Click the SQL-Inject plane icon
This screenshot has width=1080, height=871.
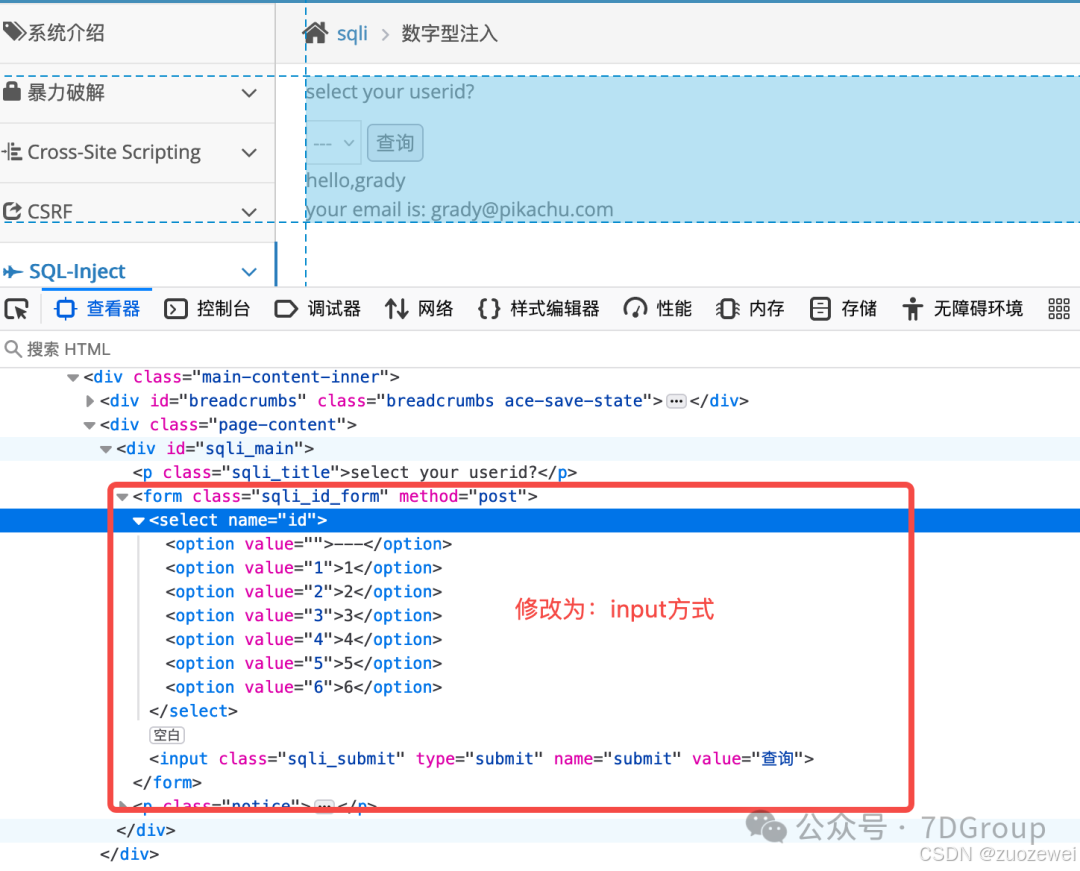click(12, 272)
